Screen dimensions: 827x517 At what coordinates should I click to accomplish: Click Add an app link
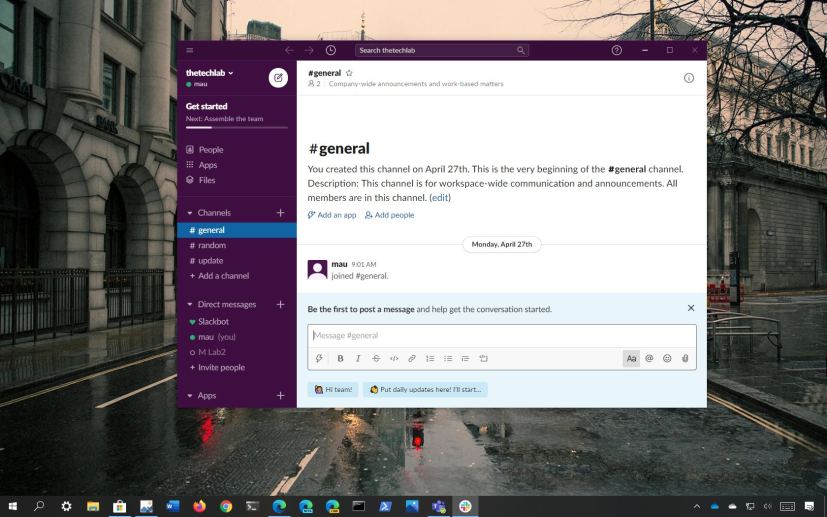(x=332, y=215)
